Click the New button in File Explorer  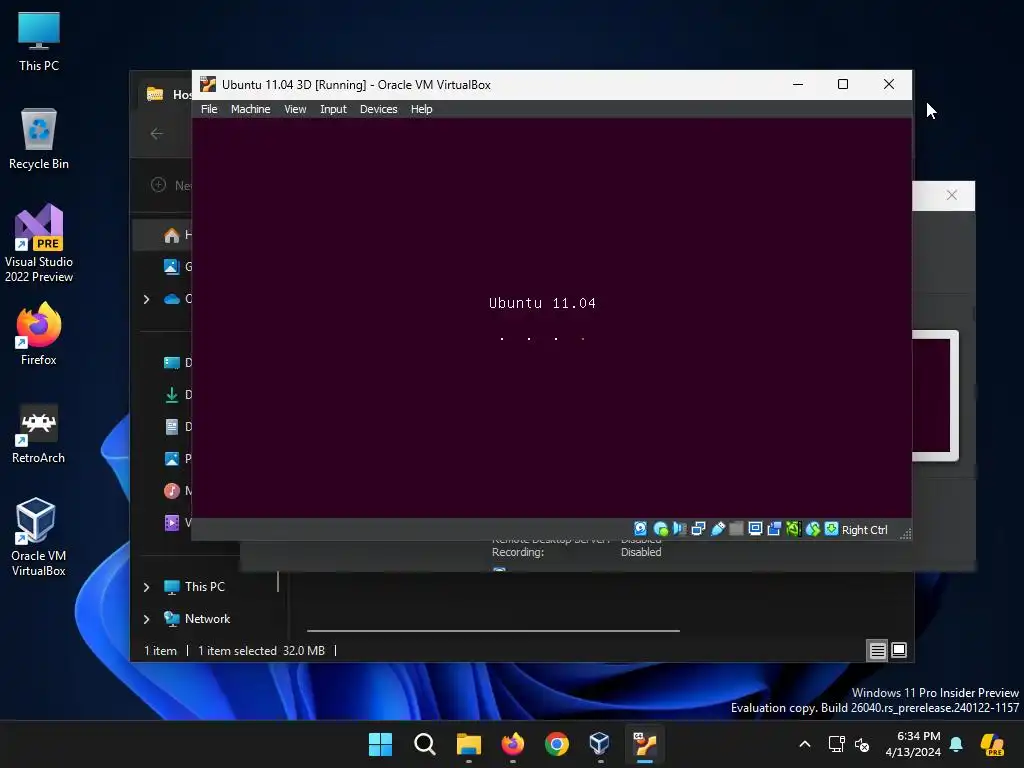170,185
